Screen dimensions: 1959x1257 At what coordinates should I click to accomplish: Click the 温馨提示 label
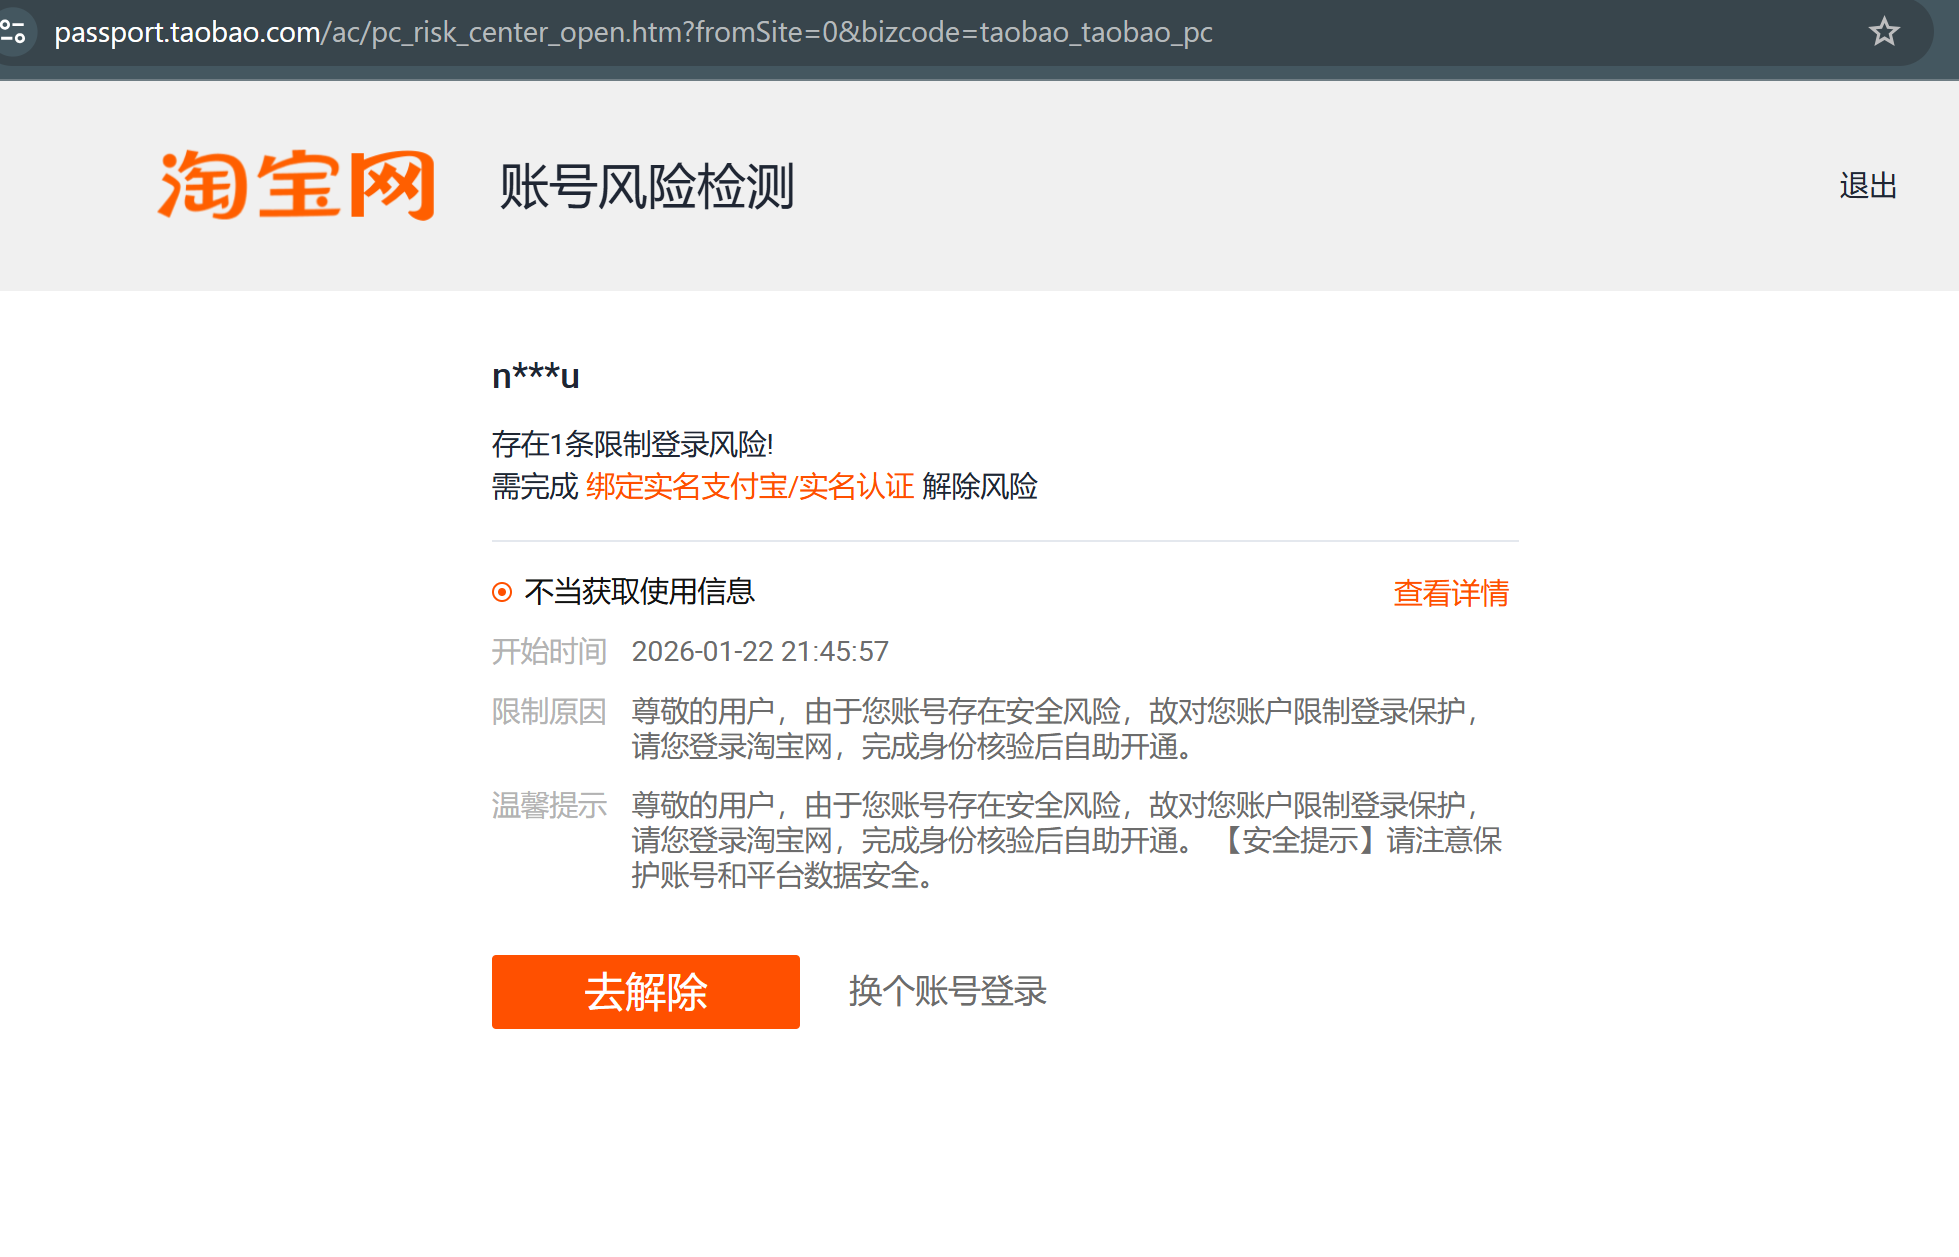coord(549,805)
